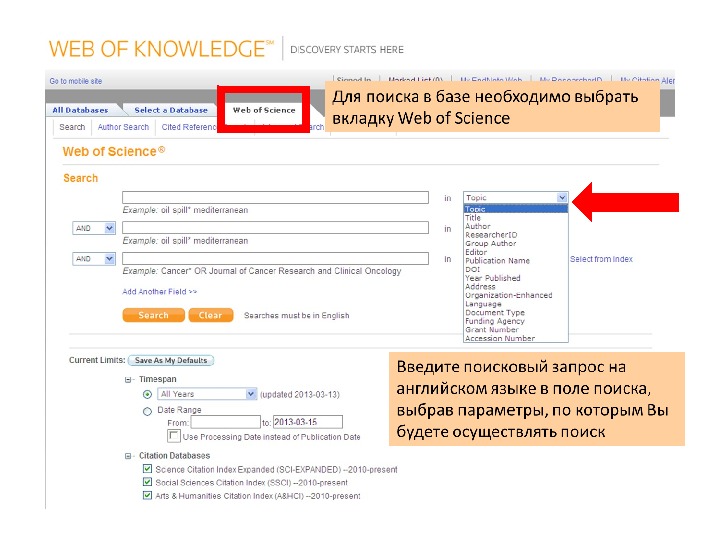Click the orange Search button
Viewport: 720px width, 540px height.
[x=153, y=315]
